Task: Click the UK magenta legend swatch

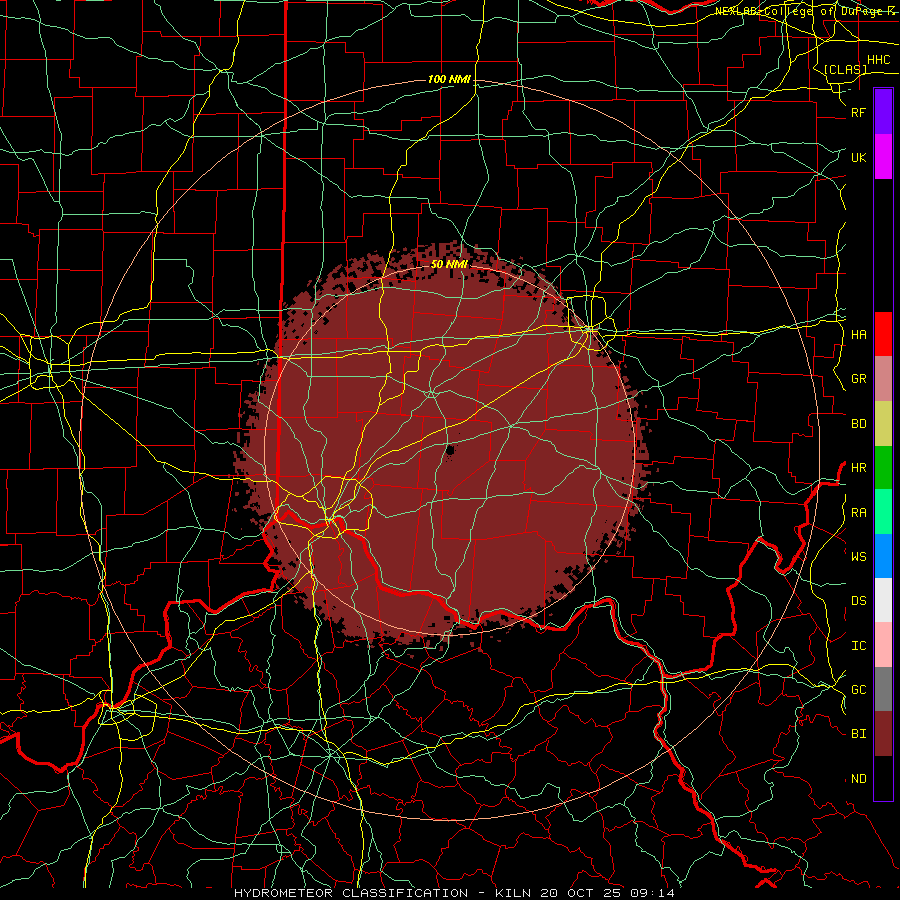Action: 883,157
